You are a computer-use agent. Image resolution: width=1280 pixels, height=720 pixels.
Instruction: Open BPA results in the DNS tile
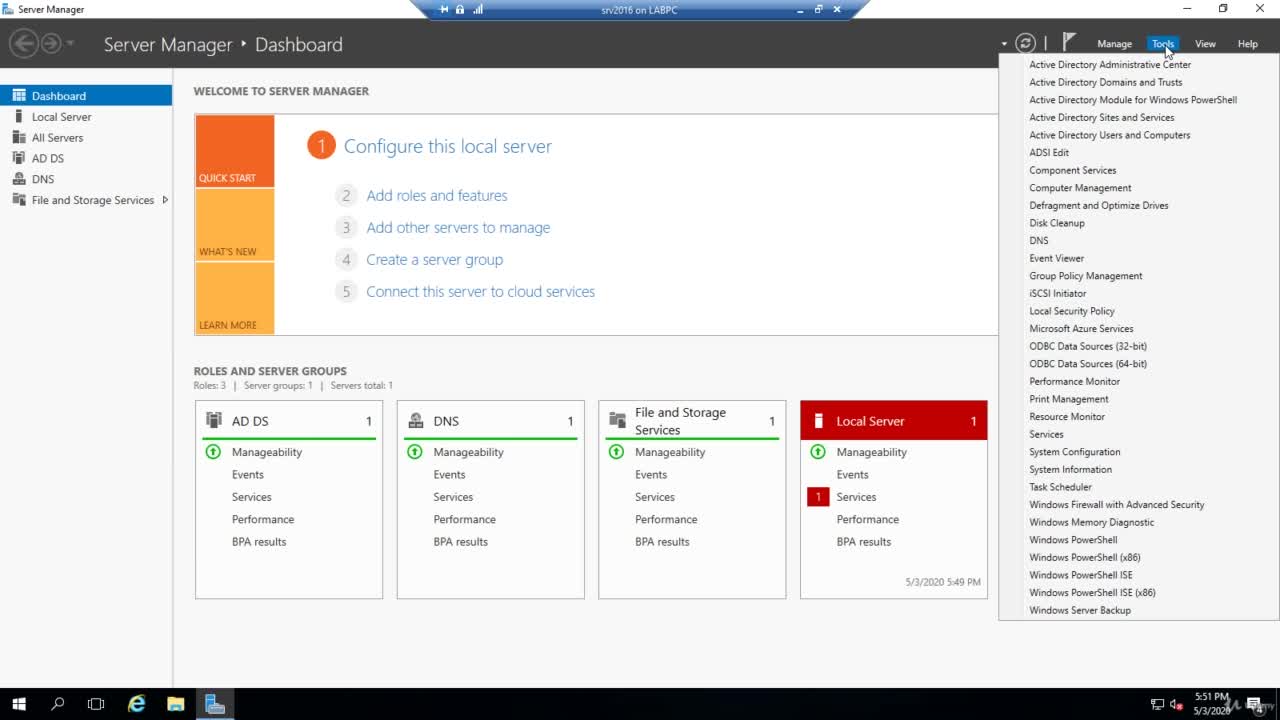[461, 542]
